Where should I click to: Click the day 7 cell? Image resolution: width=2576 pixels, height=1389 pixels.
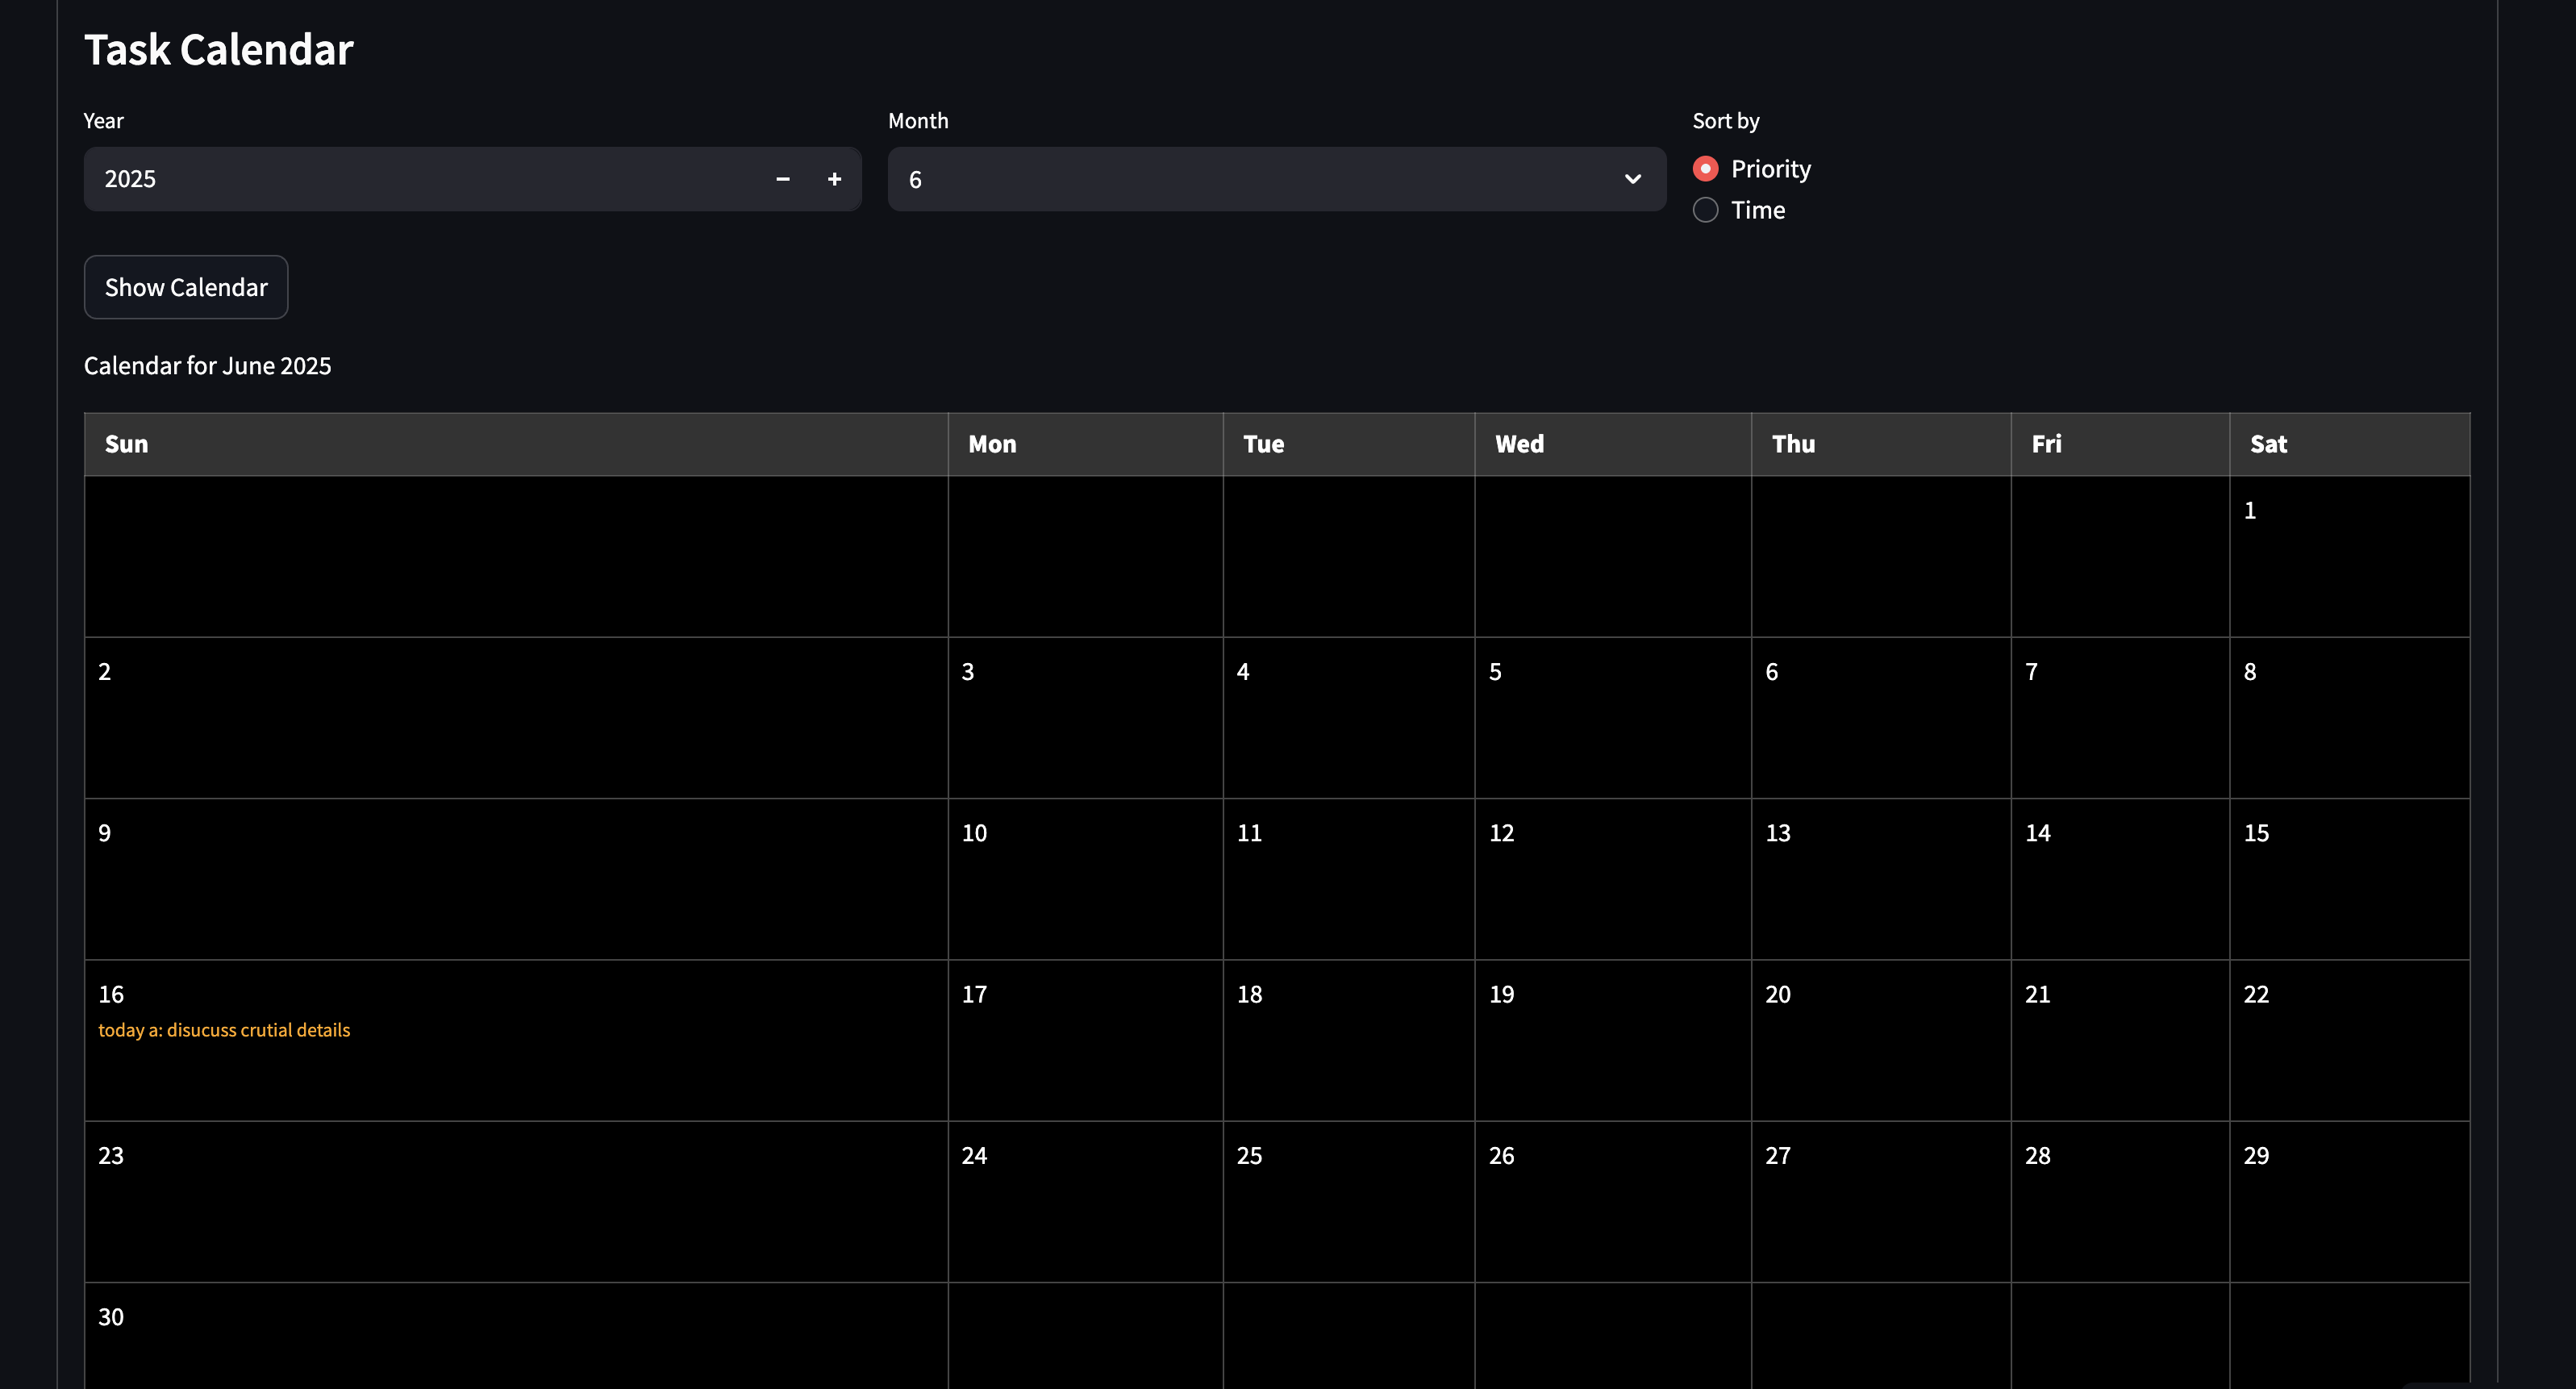click(x=2119, y=717)
